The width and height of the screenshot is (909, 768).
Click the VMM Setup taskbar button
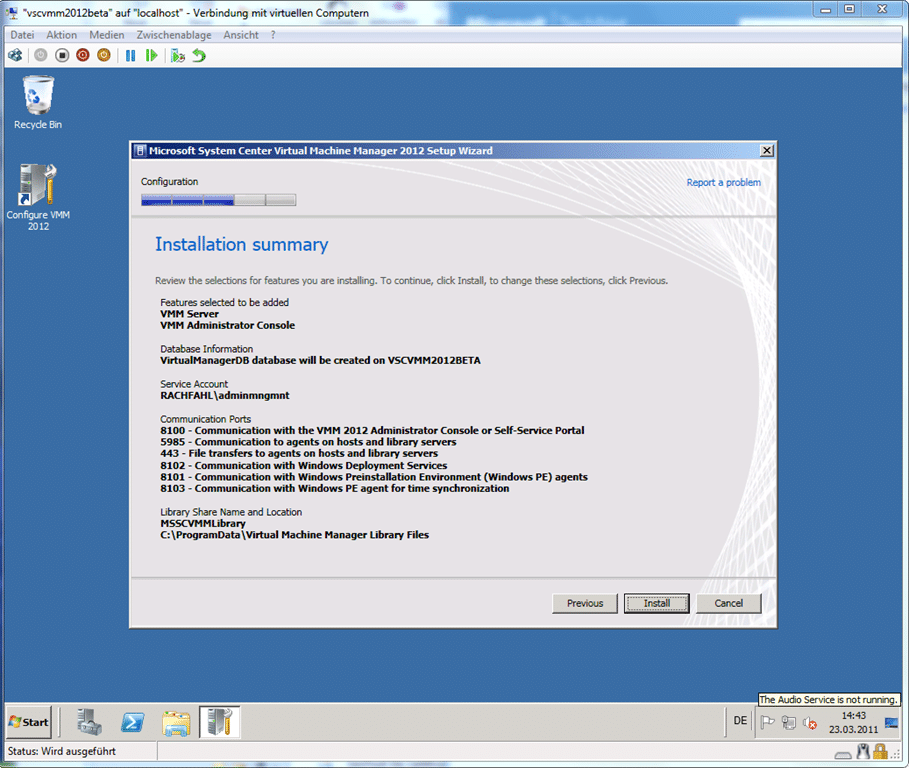click(x=220, y=722)
